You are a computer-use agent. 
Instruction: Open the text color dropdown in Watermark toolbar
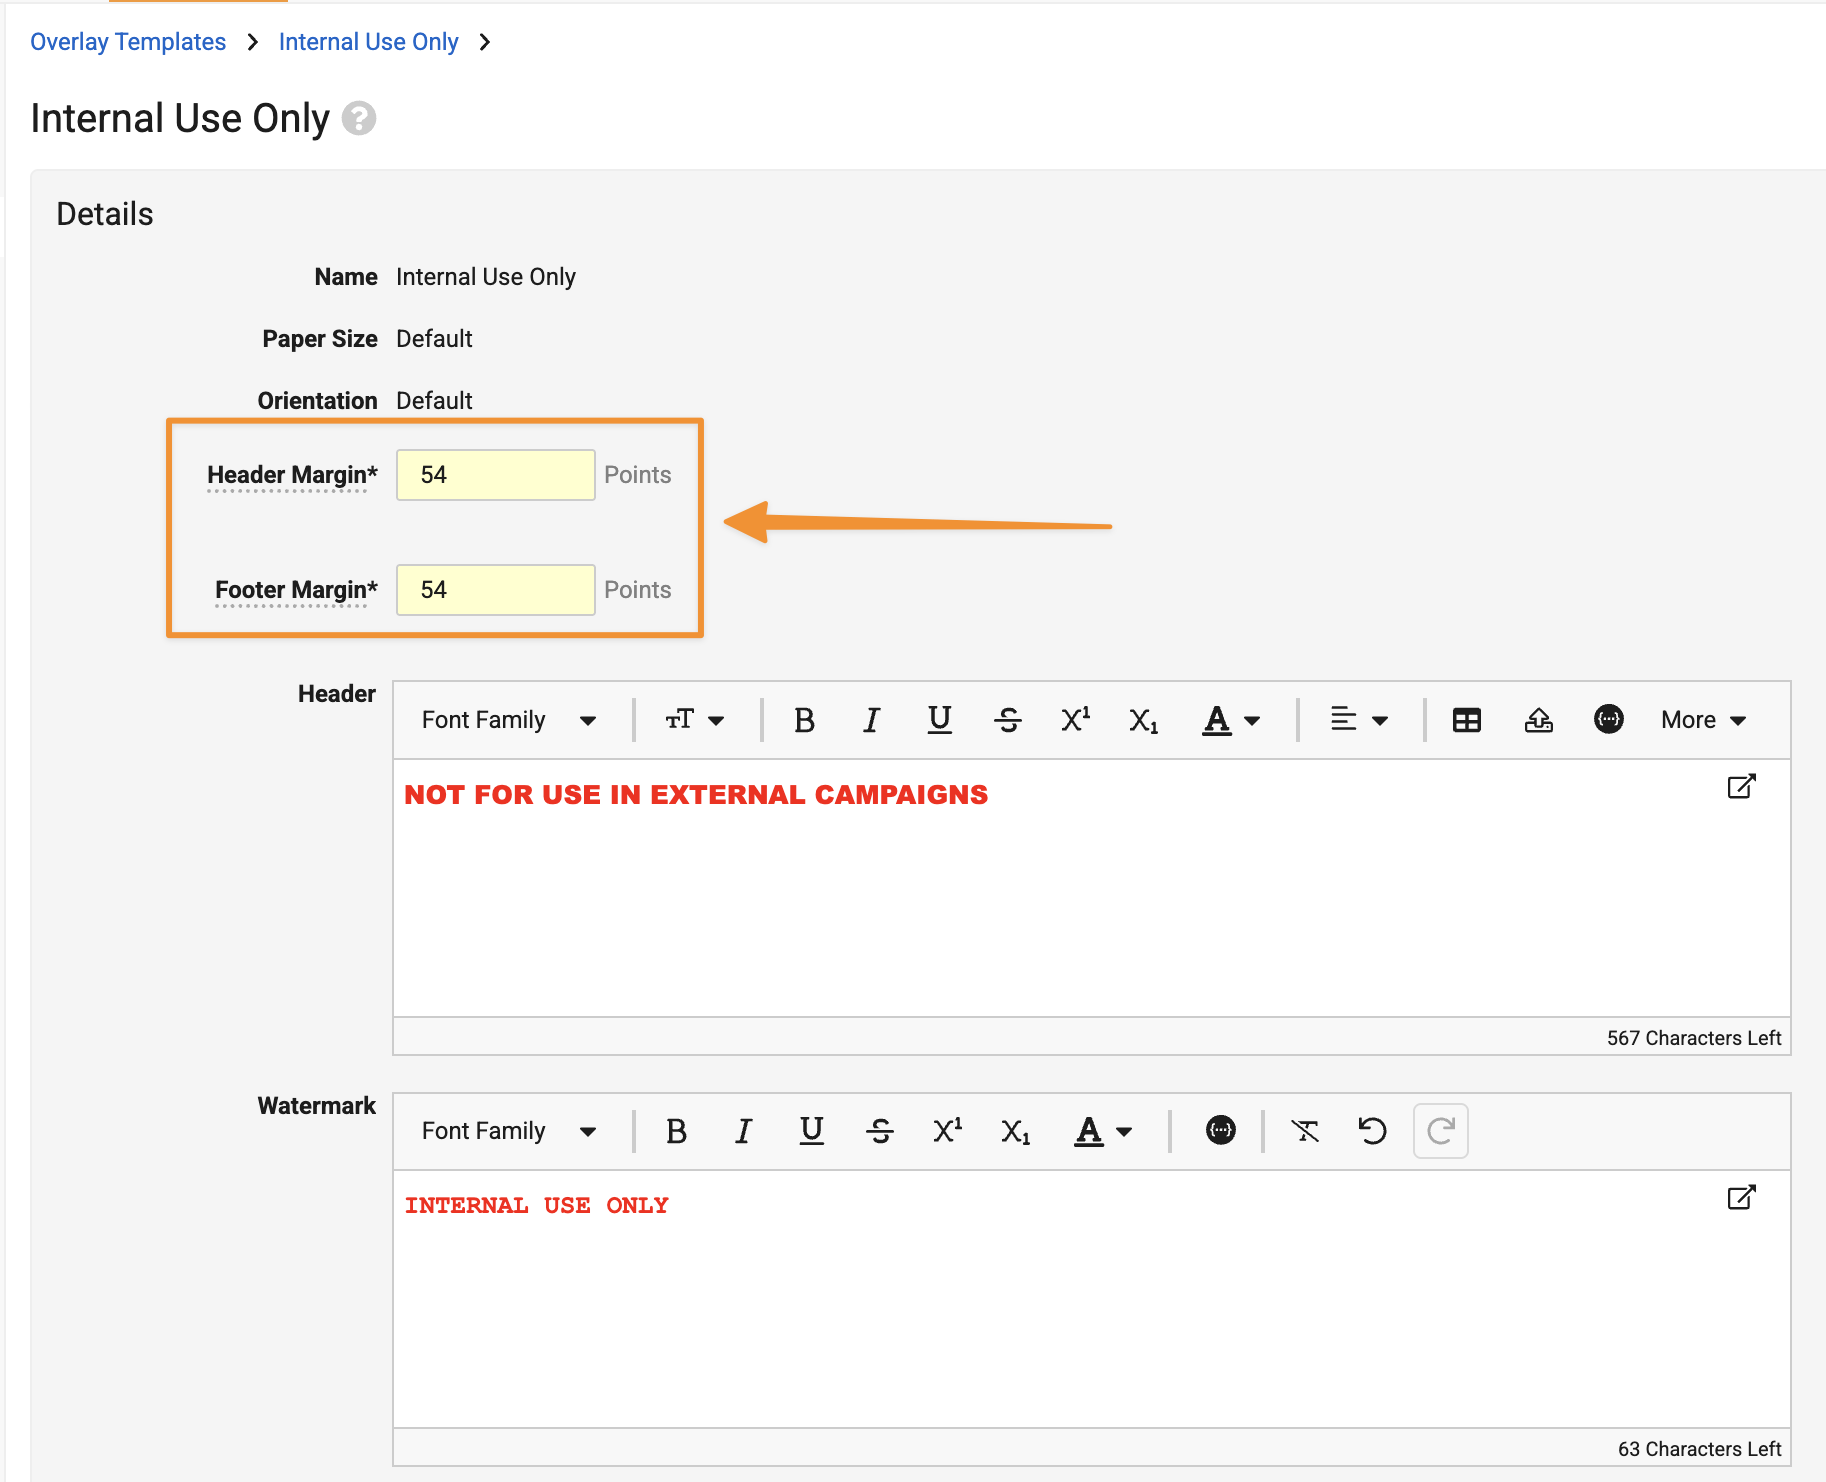tap(1103, 1131)
